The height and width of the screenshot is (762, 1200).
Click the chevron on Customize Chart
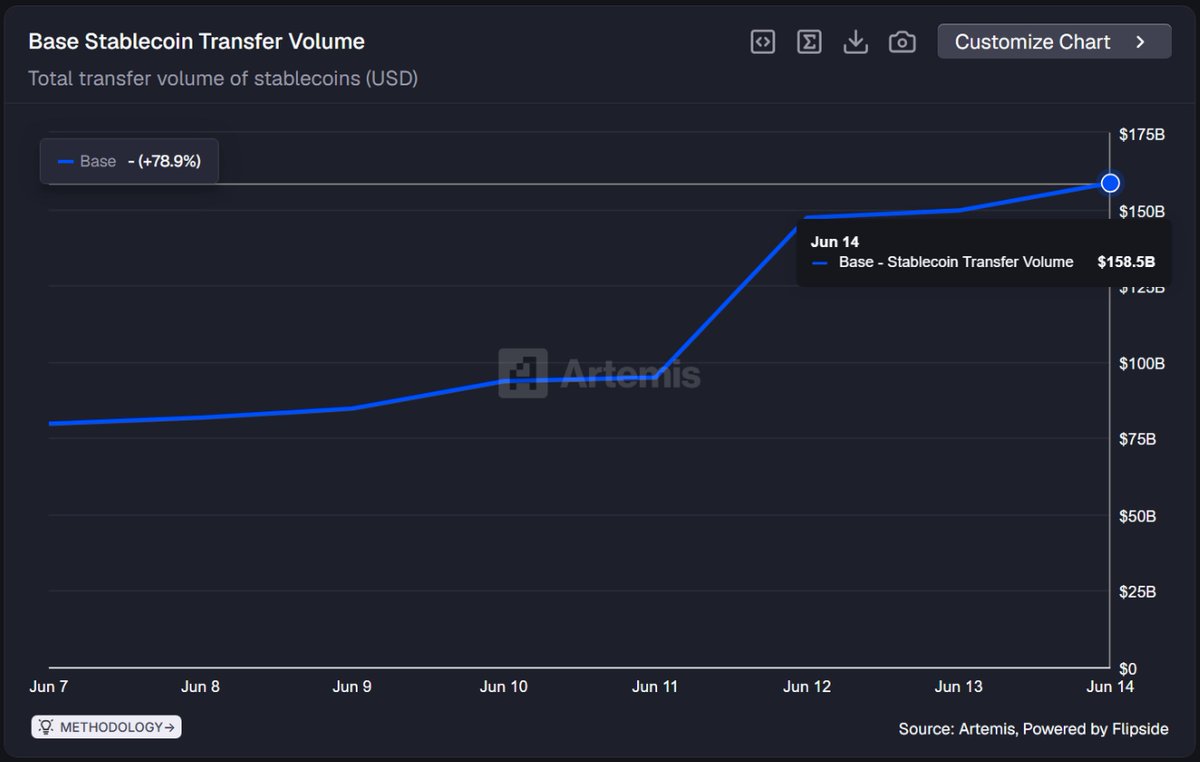[x=1141, y=42]
